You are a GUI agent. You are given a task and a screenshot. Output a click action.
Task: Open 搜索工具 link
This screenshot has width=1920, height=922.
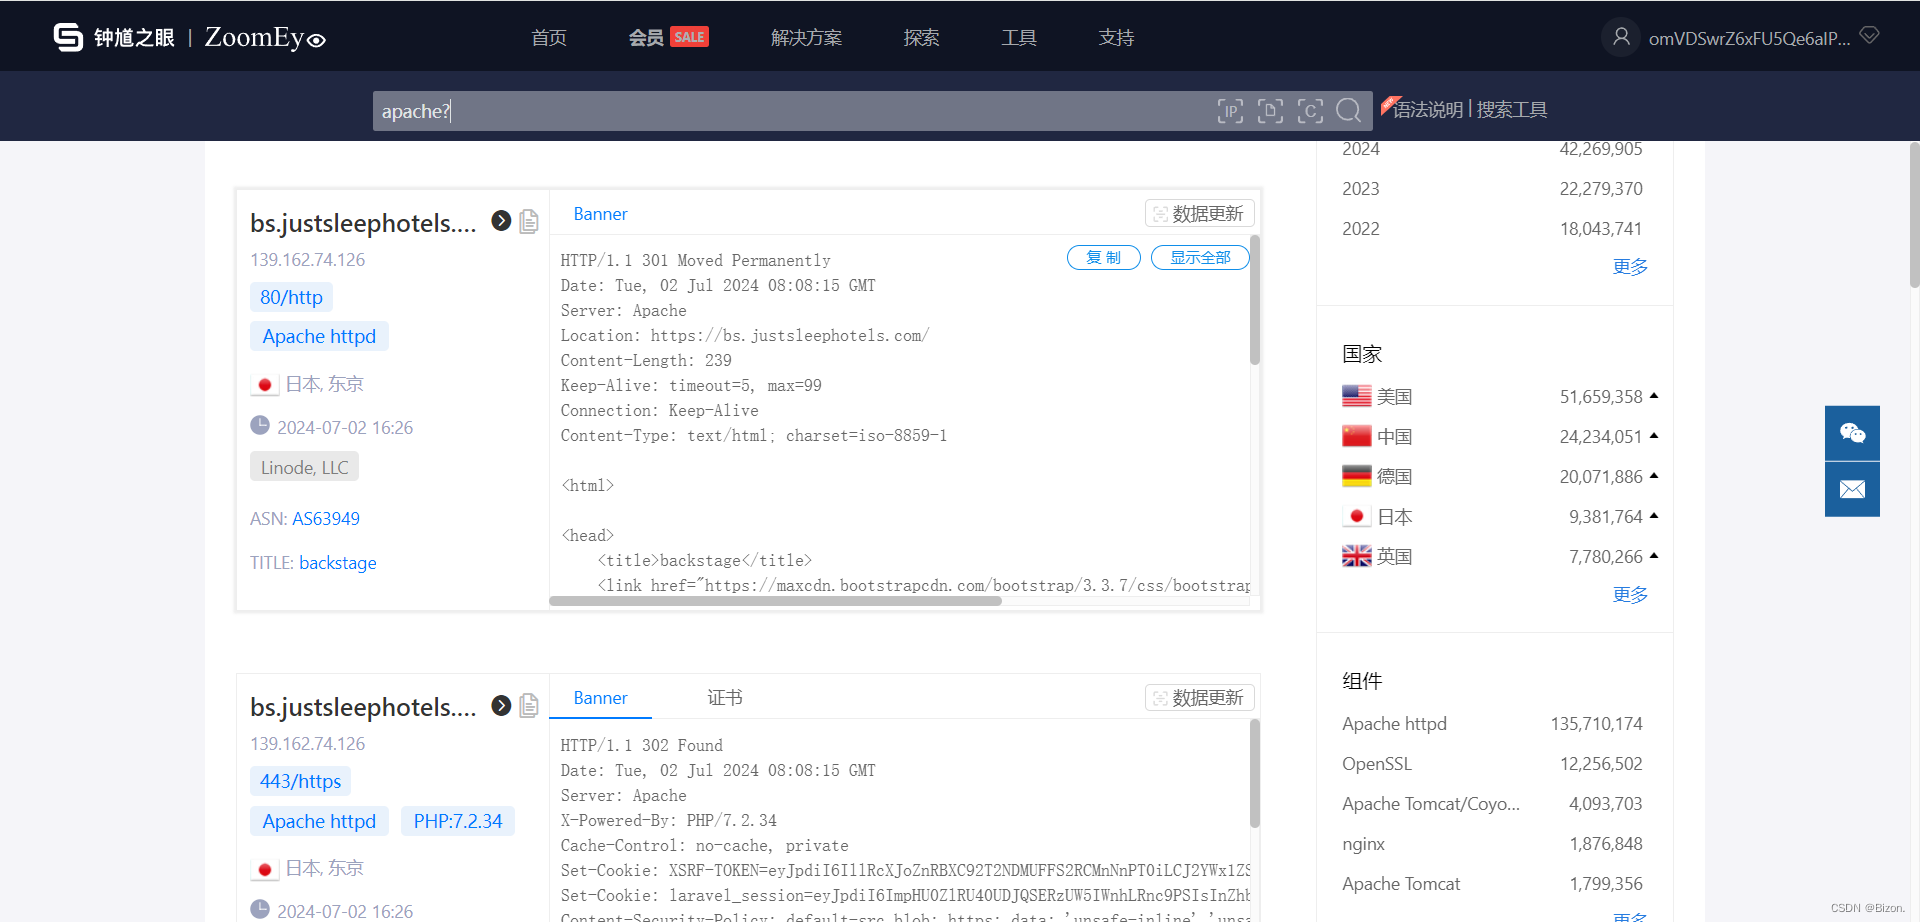pos(1512,110)
